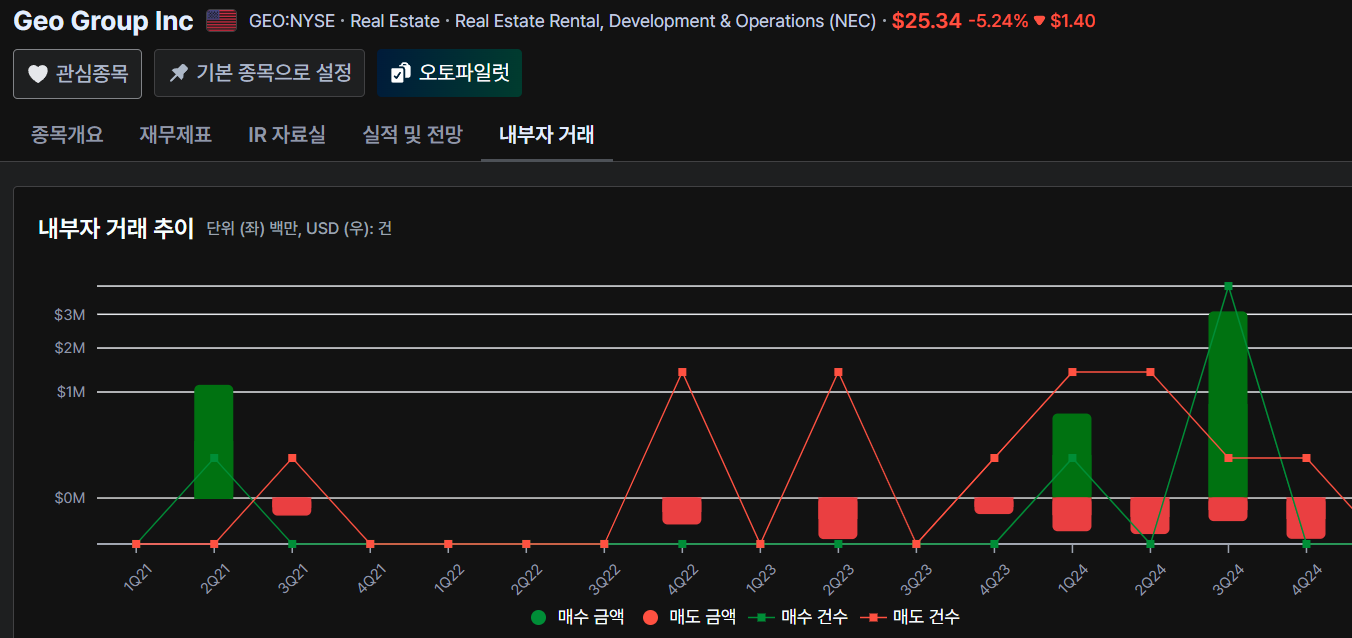Open the 종목개요 tab
The image size is (1352, 638).
coord(67,134)
